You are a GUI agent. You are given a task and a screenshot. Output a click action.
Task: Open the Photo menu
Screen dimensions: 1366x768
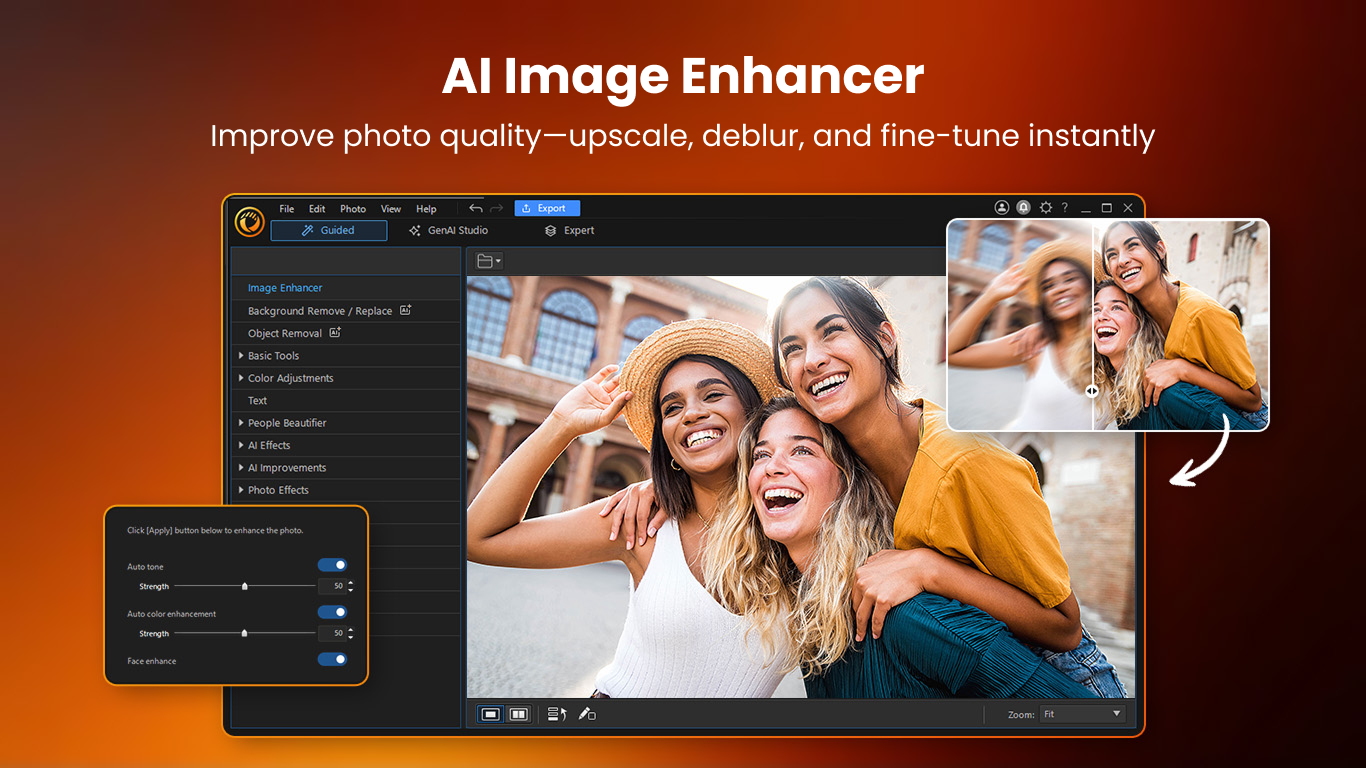pos(353,209)
